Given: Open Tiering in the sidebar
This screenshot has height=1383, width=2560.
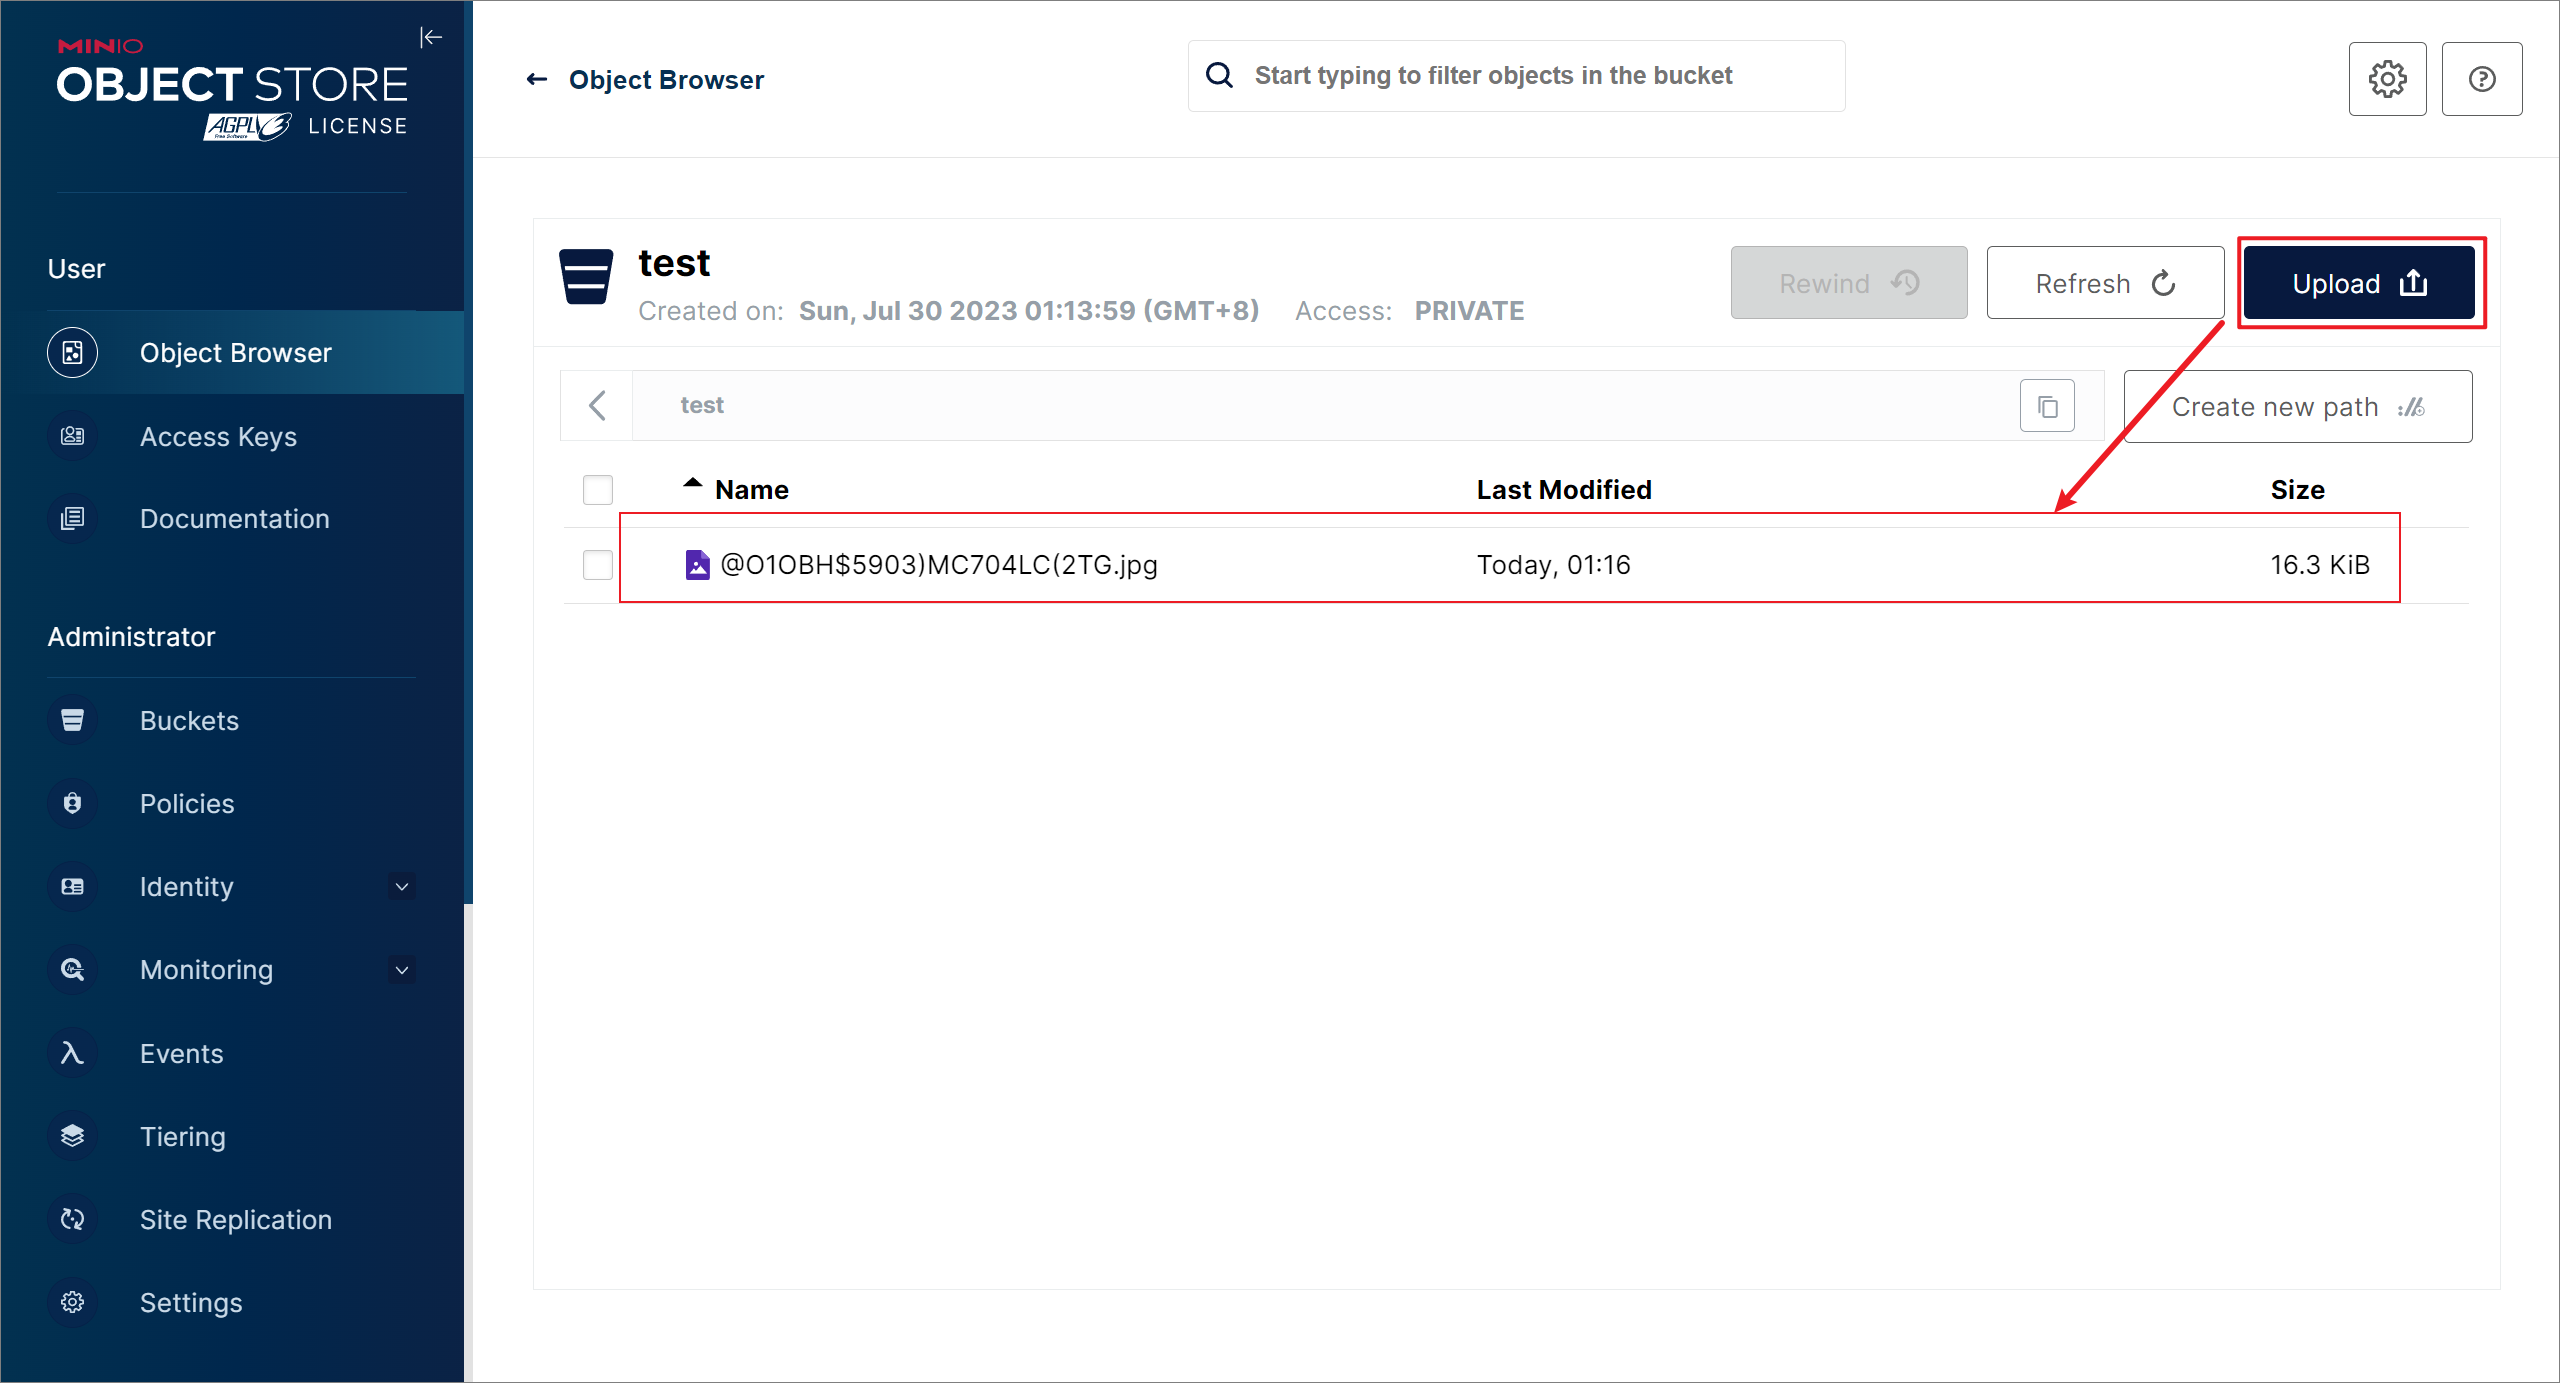Looking at the screenshot, I should point(183,1136).
